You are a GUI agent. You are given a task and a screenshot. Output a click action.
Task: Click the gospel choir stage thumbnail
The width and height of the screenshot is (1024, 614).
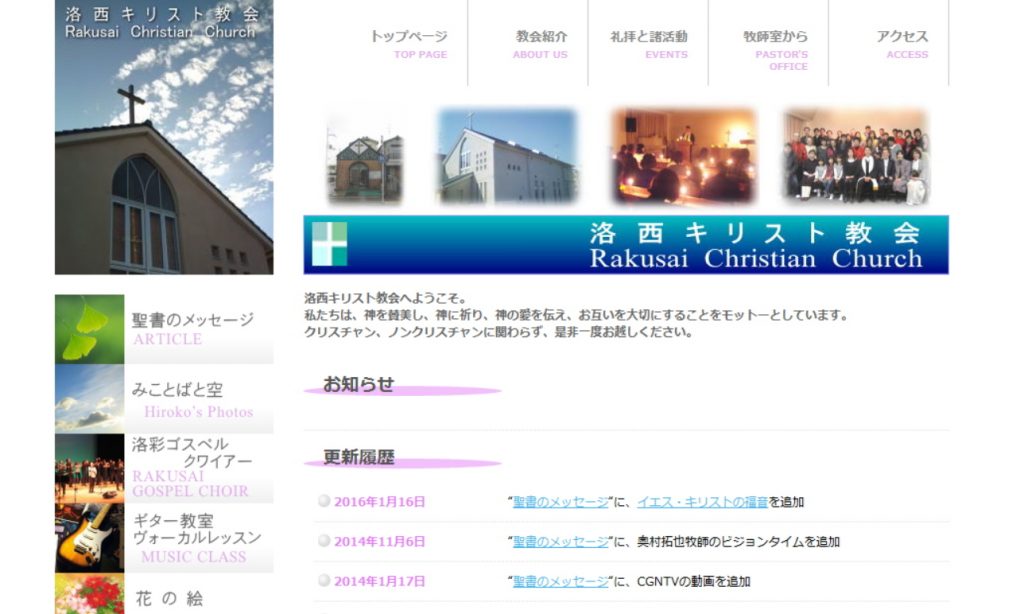(x=89, y=468)
